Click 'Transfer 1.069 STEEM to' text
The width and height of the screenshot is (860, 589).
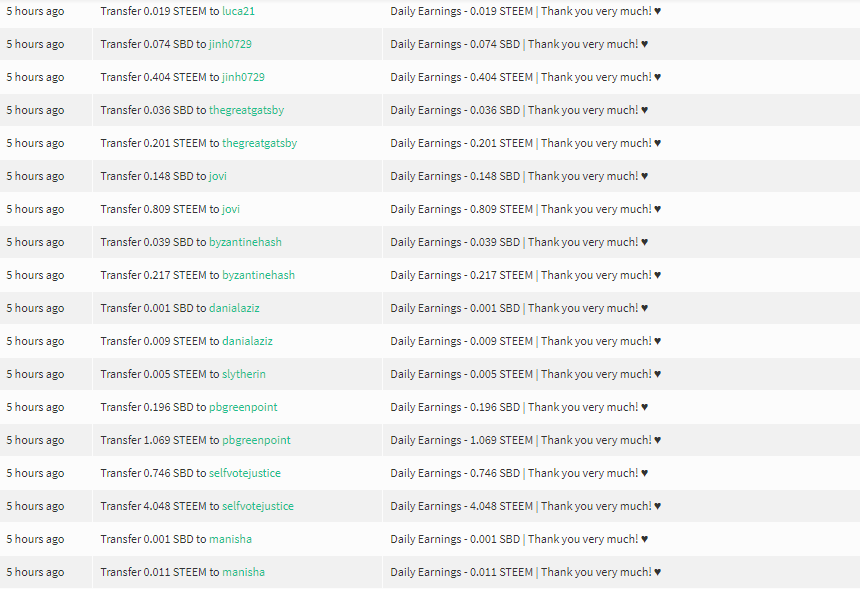coord(160,440)
